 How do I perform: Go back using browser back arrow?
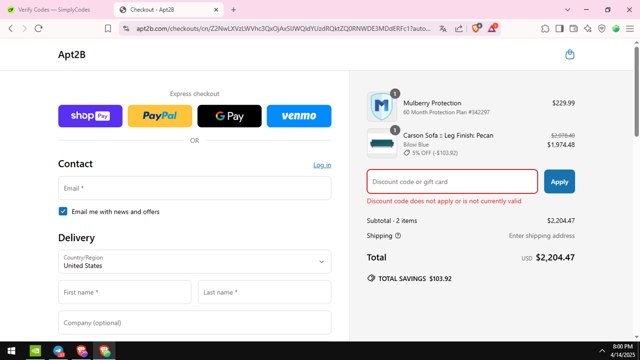pos(11,29)
